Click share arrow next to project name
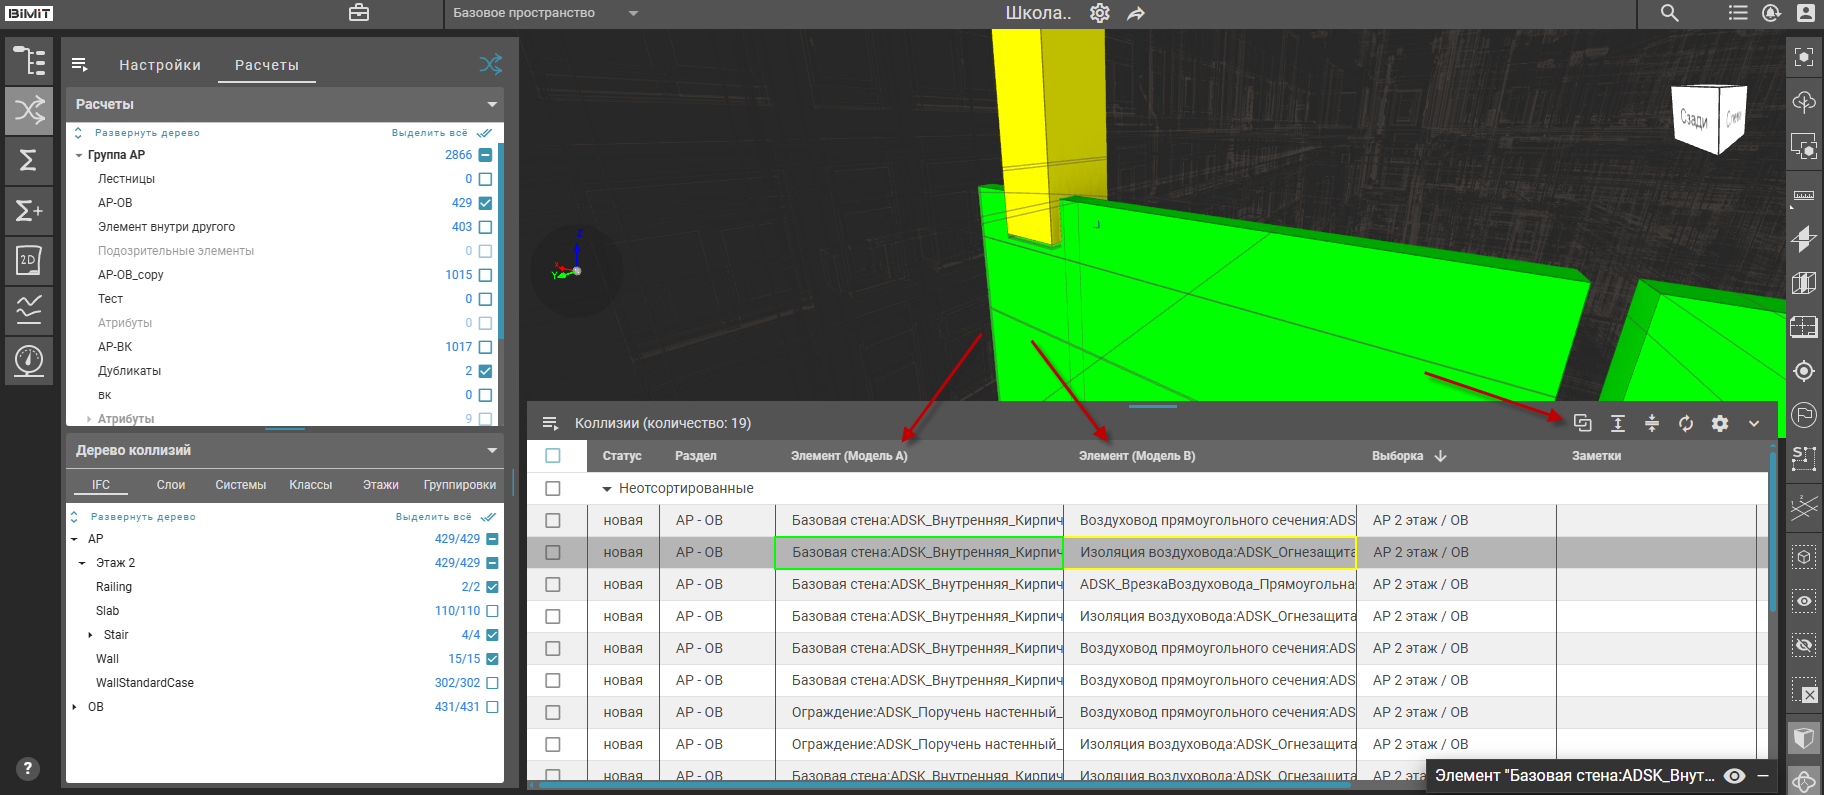 click(x=1135, y=13)
